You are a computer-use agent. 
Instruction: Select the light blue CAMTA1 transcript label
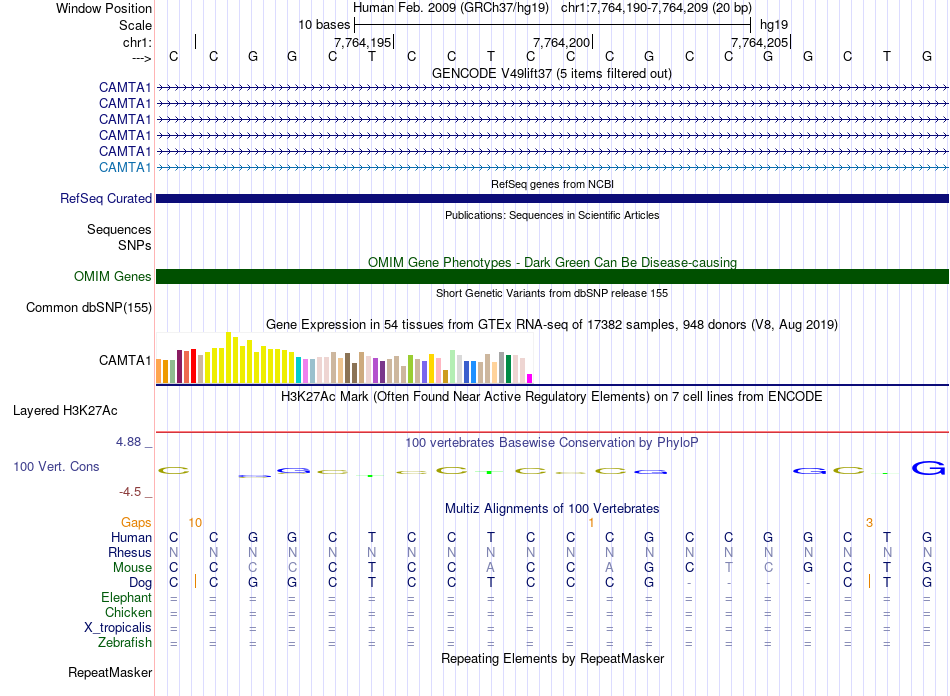(x=125, y=167)
